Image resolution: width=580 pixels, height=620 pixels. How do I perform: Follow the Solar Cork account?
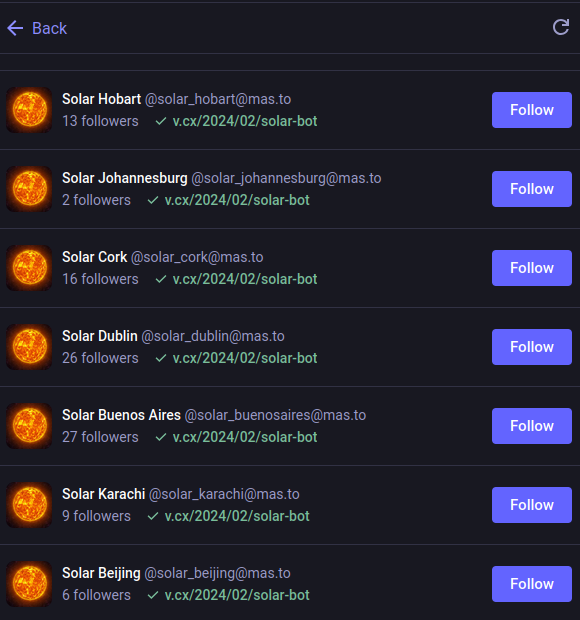pyautogui.click(x=532, y=268)
